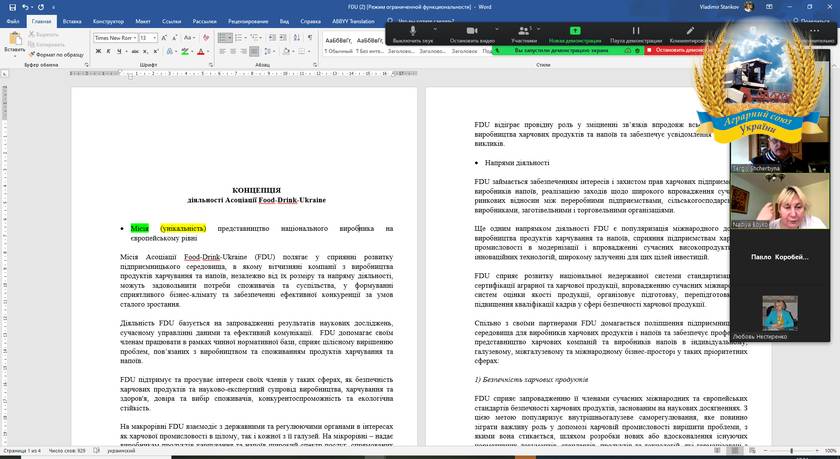Viewport: 840px width, 459px height.
Task: Select red font color button
Action: pyautogui.click(x=201, y=51)
